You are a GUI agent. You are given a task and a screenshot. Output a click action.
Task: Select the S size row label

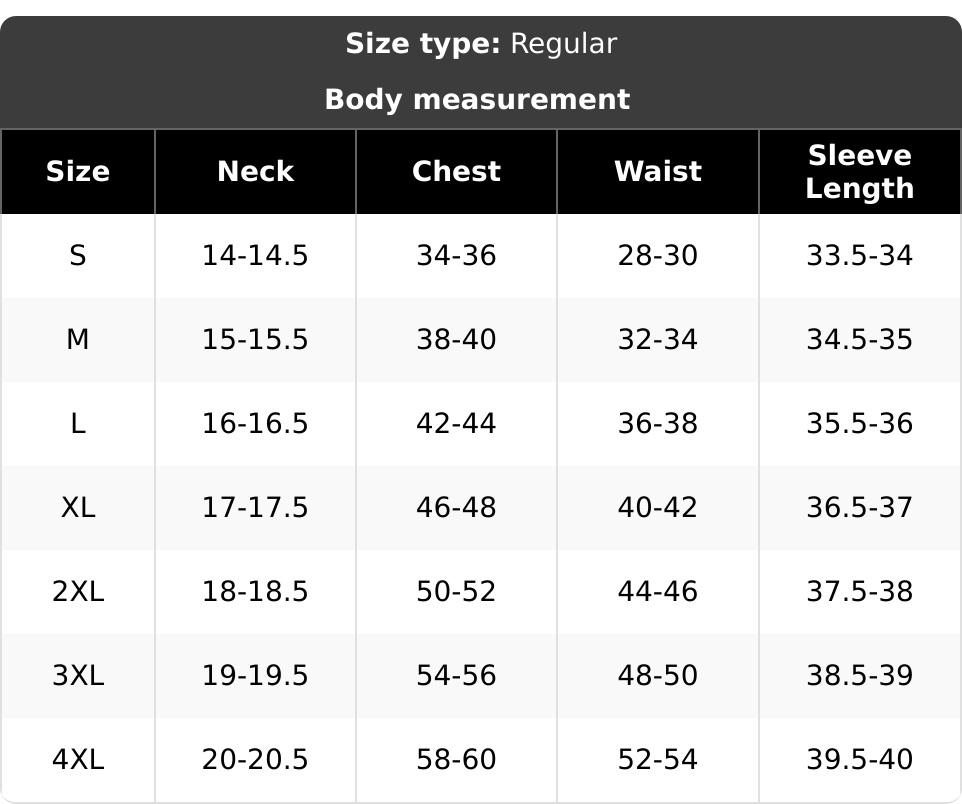coord(78,255)
